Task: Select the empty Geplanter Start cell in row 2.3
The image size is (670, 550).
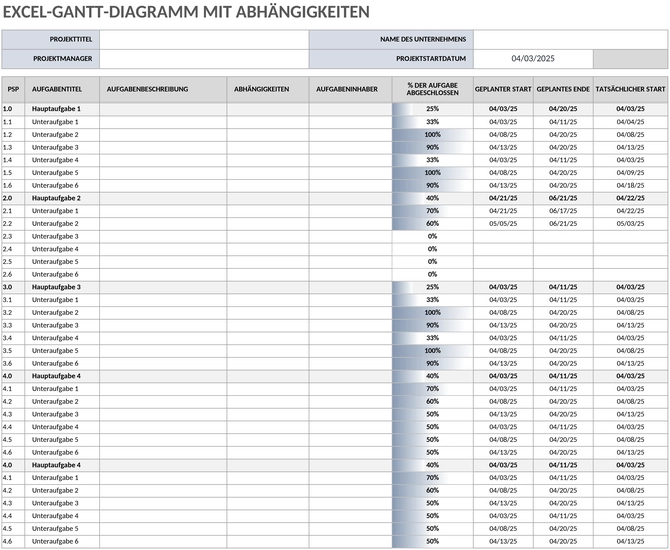Action: [x=503, y=236]
